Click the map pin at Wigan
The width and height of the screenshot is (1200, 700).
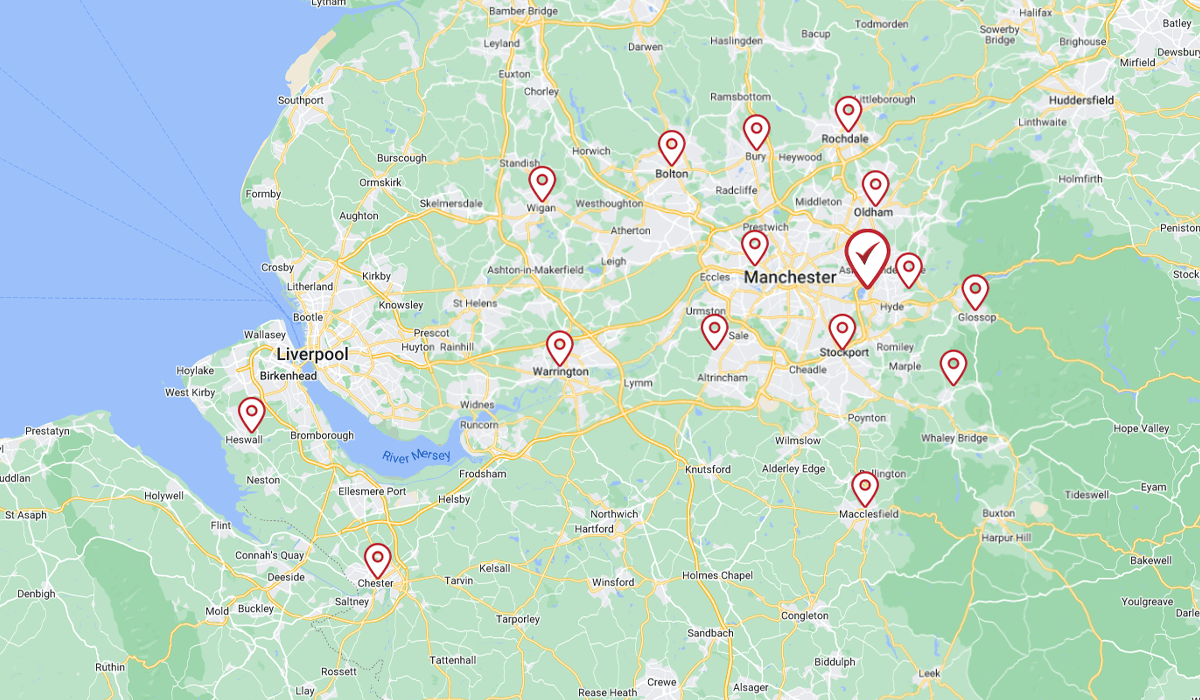point(542,184)
